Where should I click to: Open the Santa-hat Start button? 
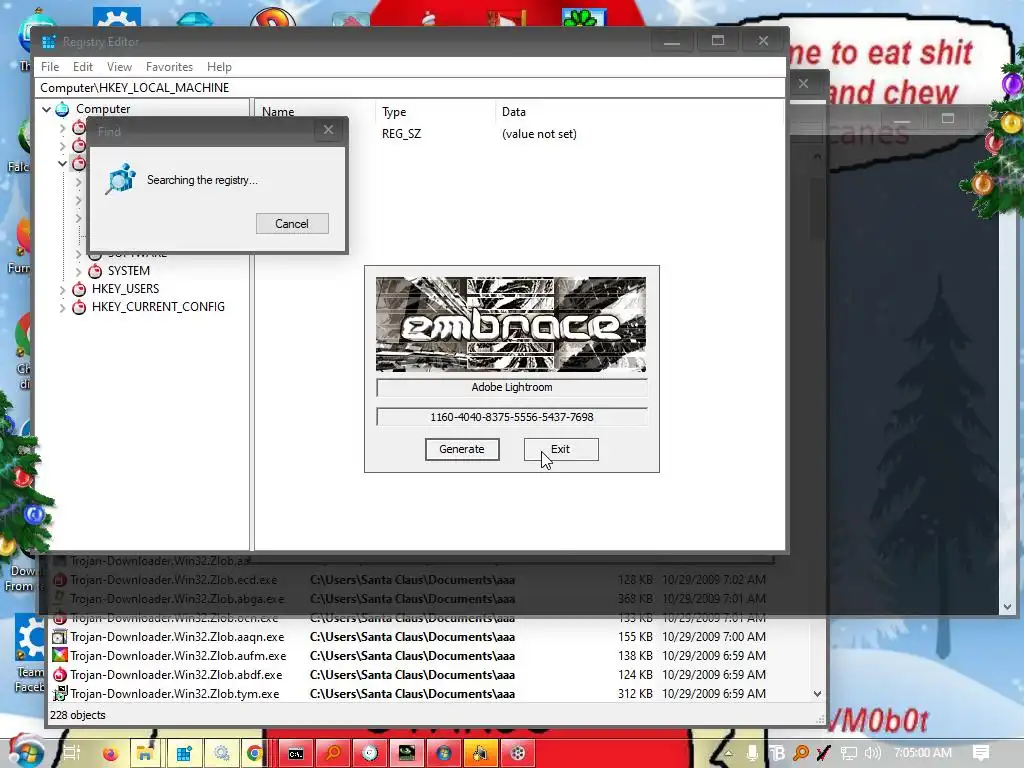point(26,751)
